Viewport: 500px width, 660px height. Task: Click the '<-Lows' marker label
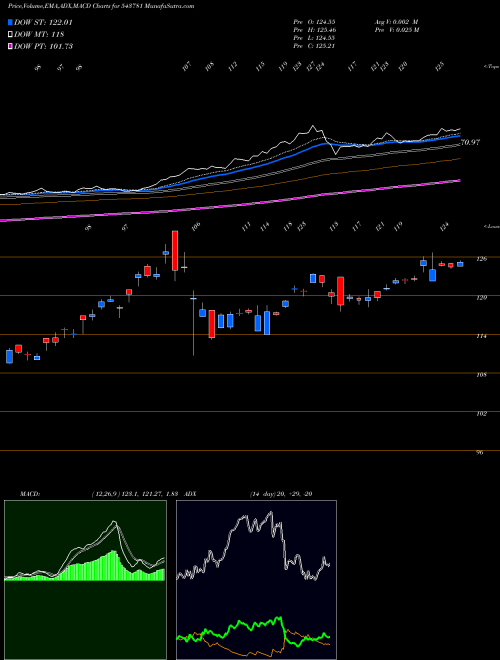point(492,226)
